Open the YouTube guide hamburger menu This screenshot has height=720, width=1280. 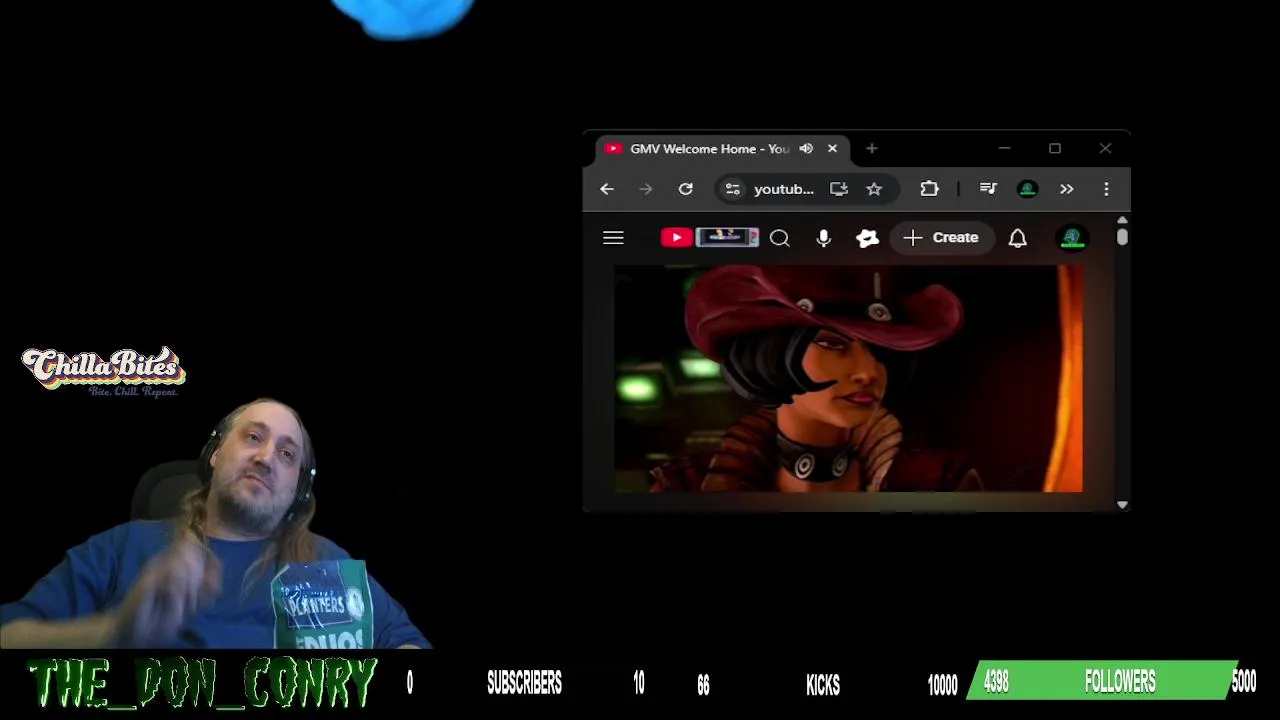click(613, 238)
